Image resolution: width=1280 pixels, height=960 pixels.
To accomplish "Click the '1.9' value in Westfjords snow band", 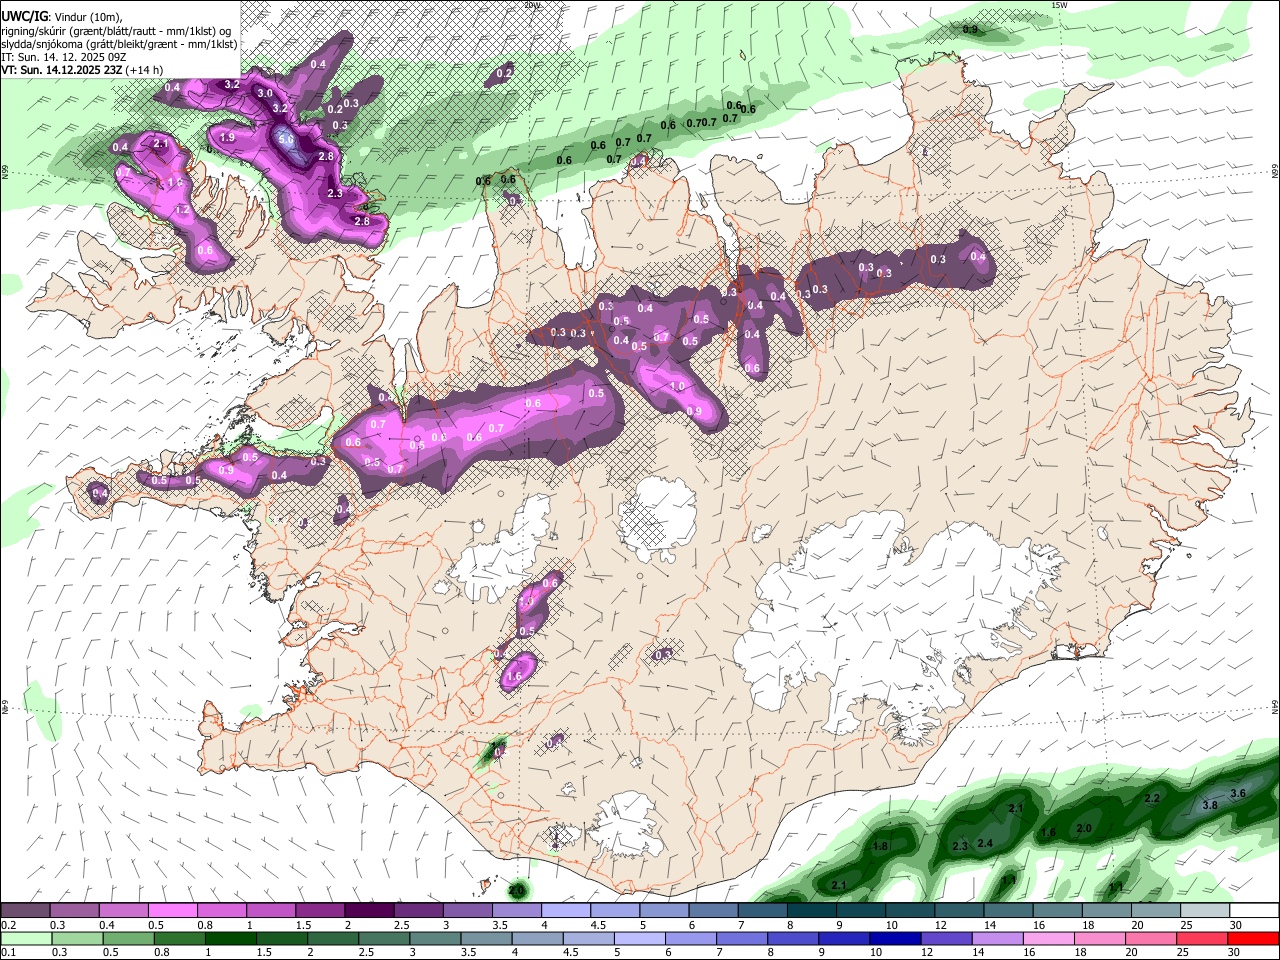I will (227, 137).
